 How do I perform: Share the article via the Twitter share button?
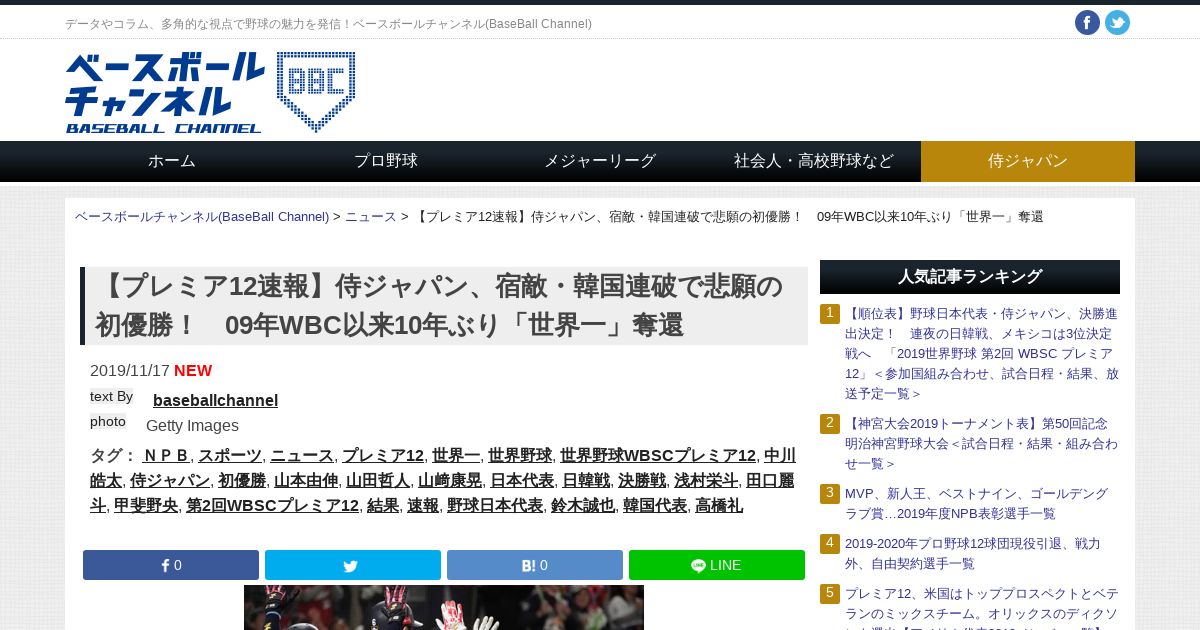pos(353,565)
